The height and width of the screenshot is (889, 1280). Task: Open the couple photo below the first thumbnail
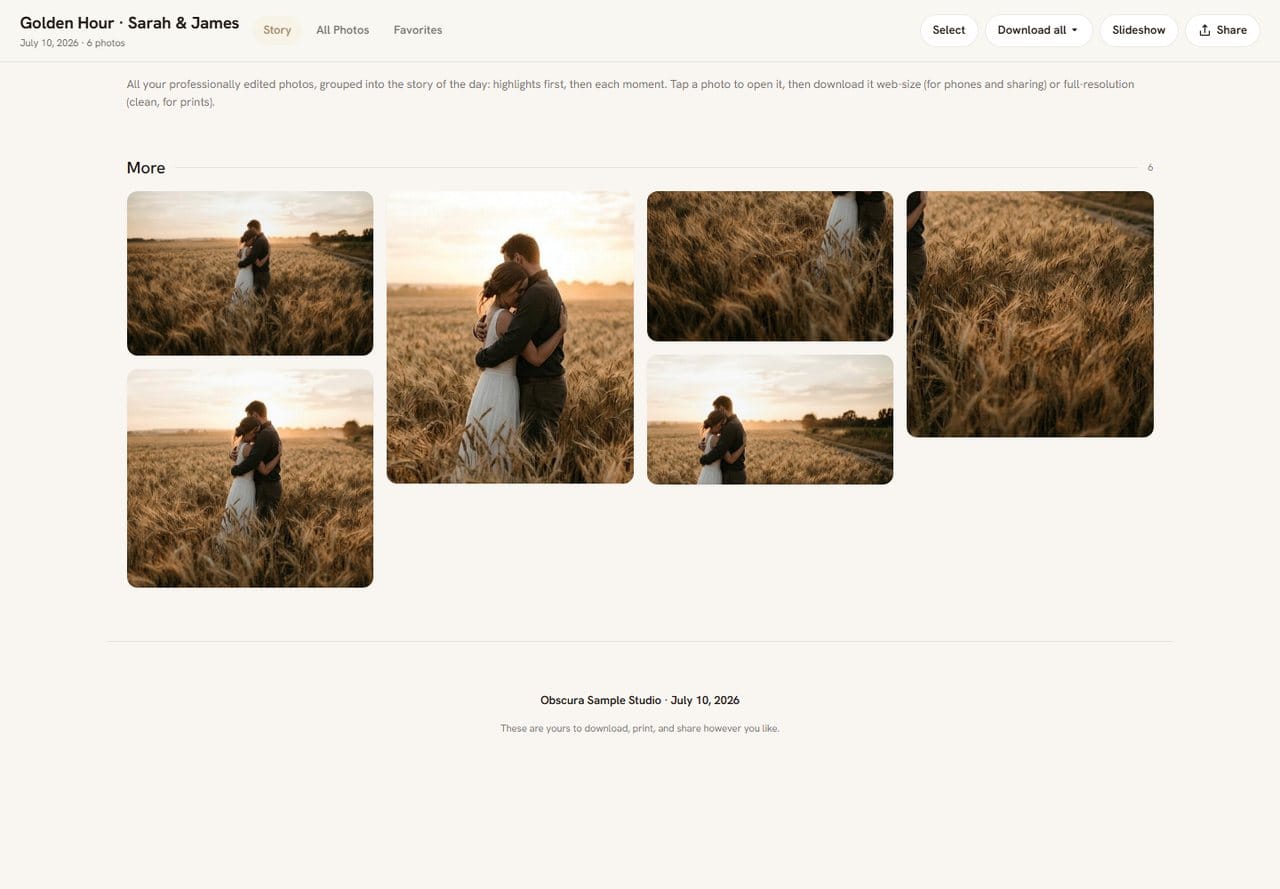pos(250,478)
